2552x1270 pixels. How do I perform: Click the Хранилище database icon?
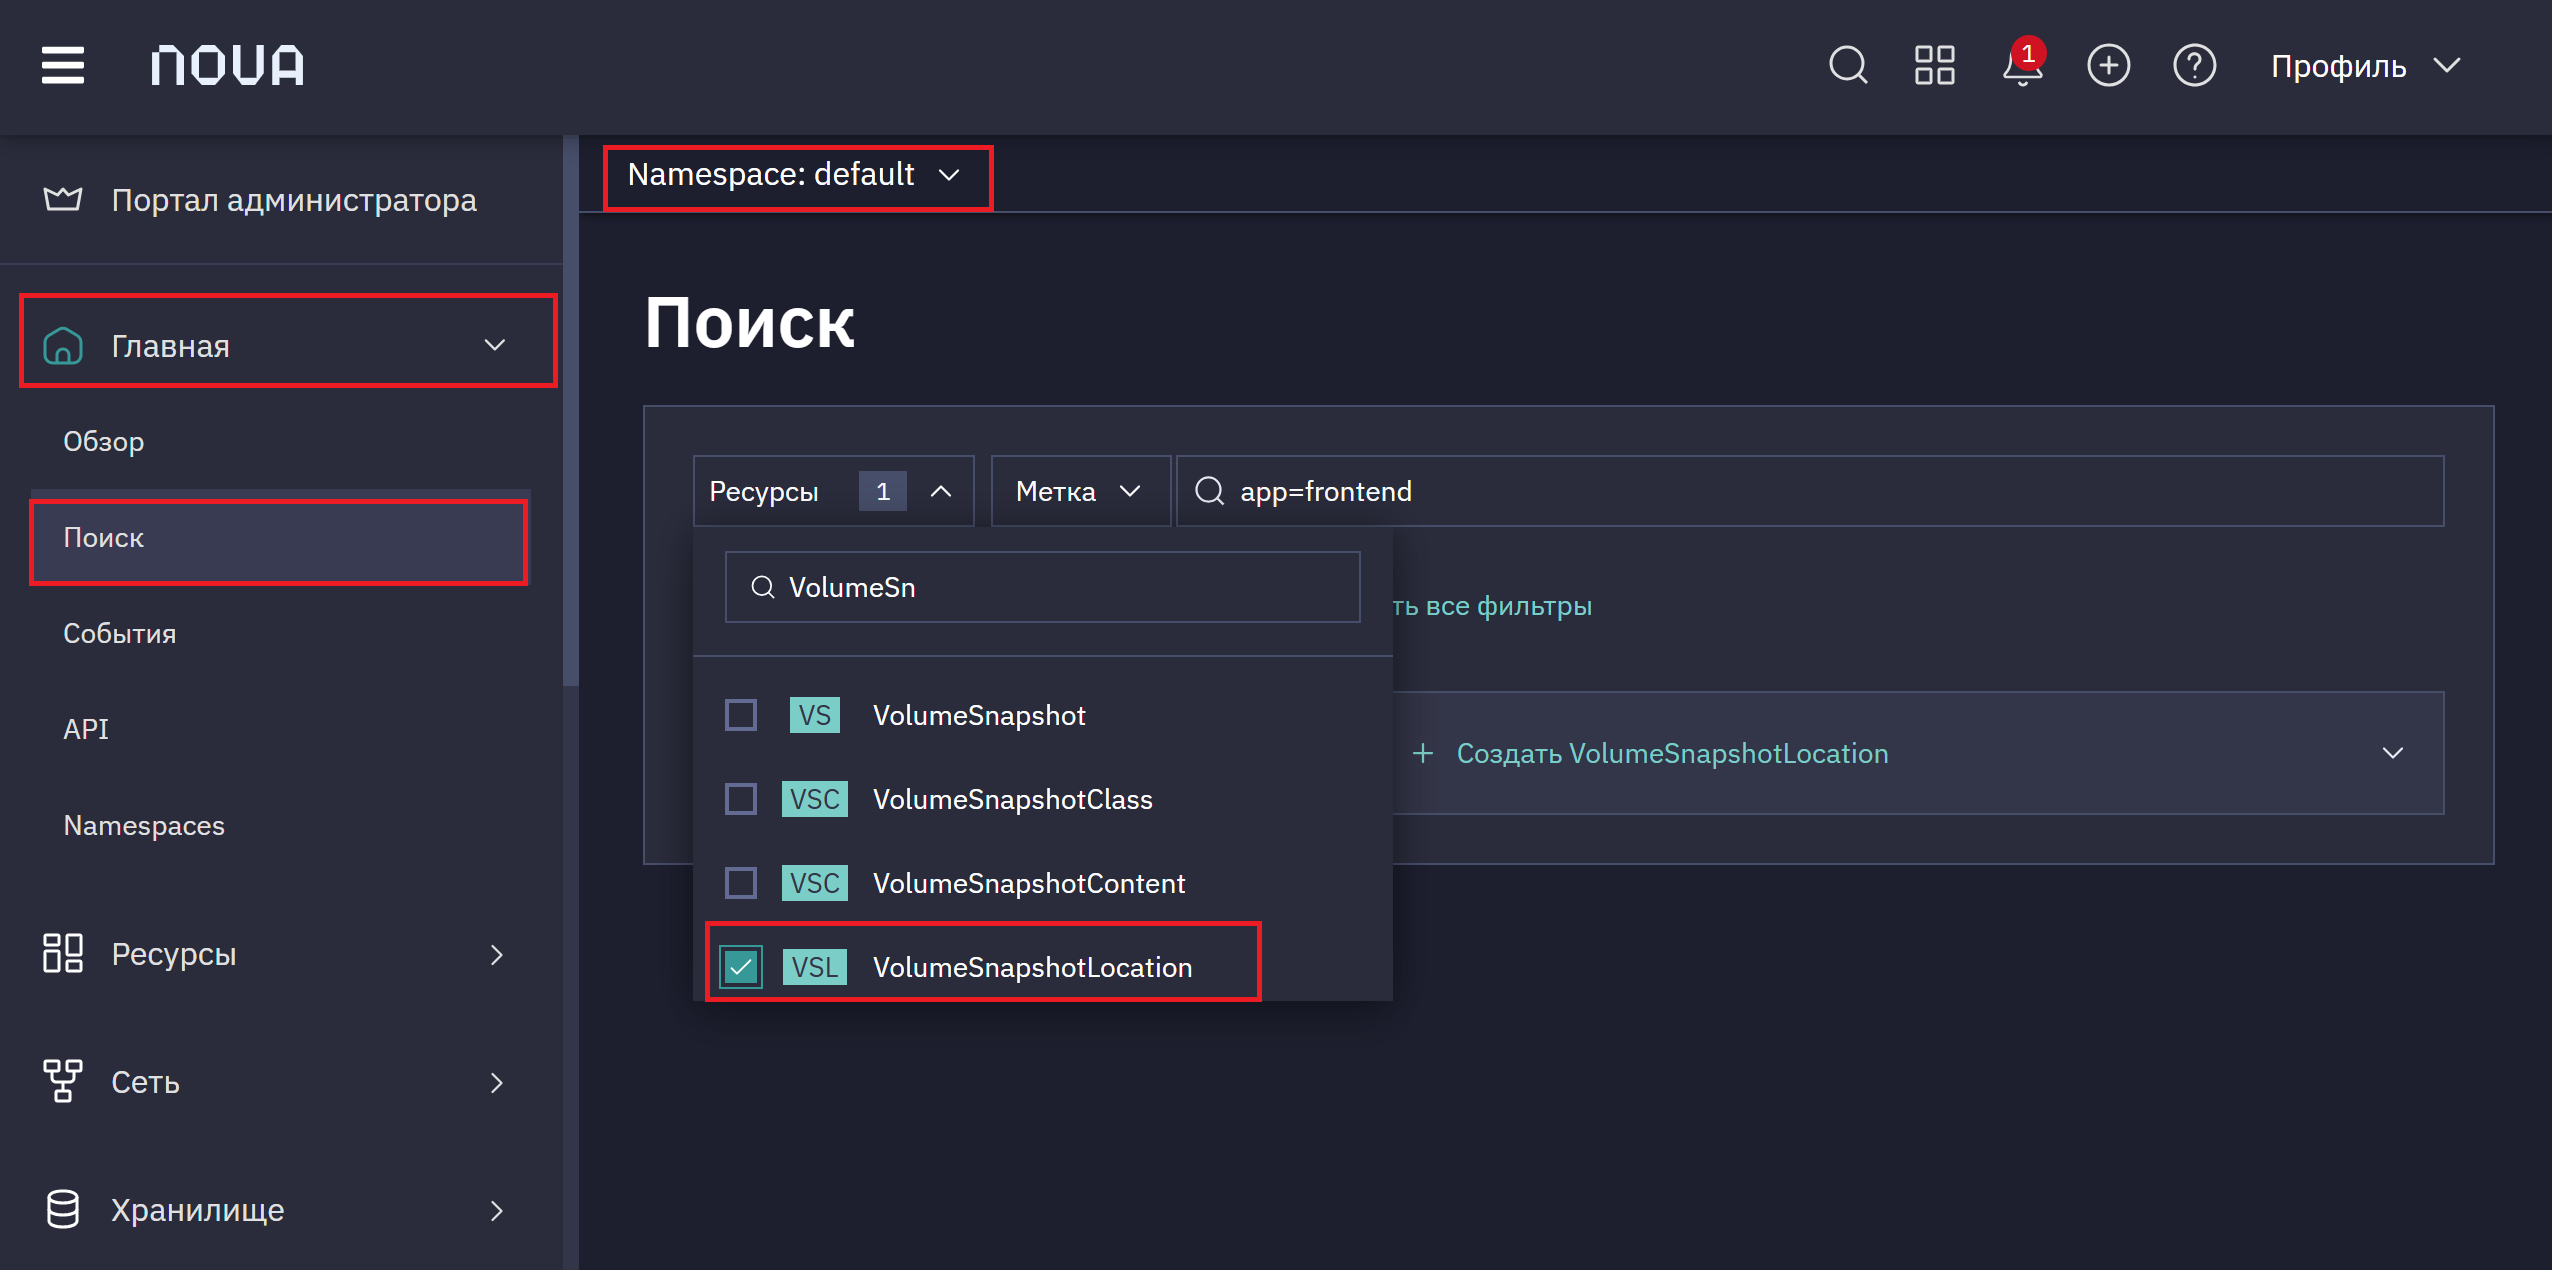[63, 1210]
